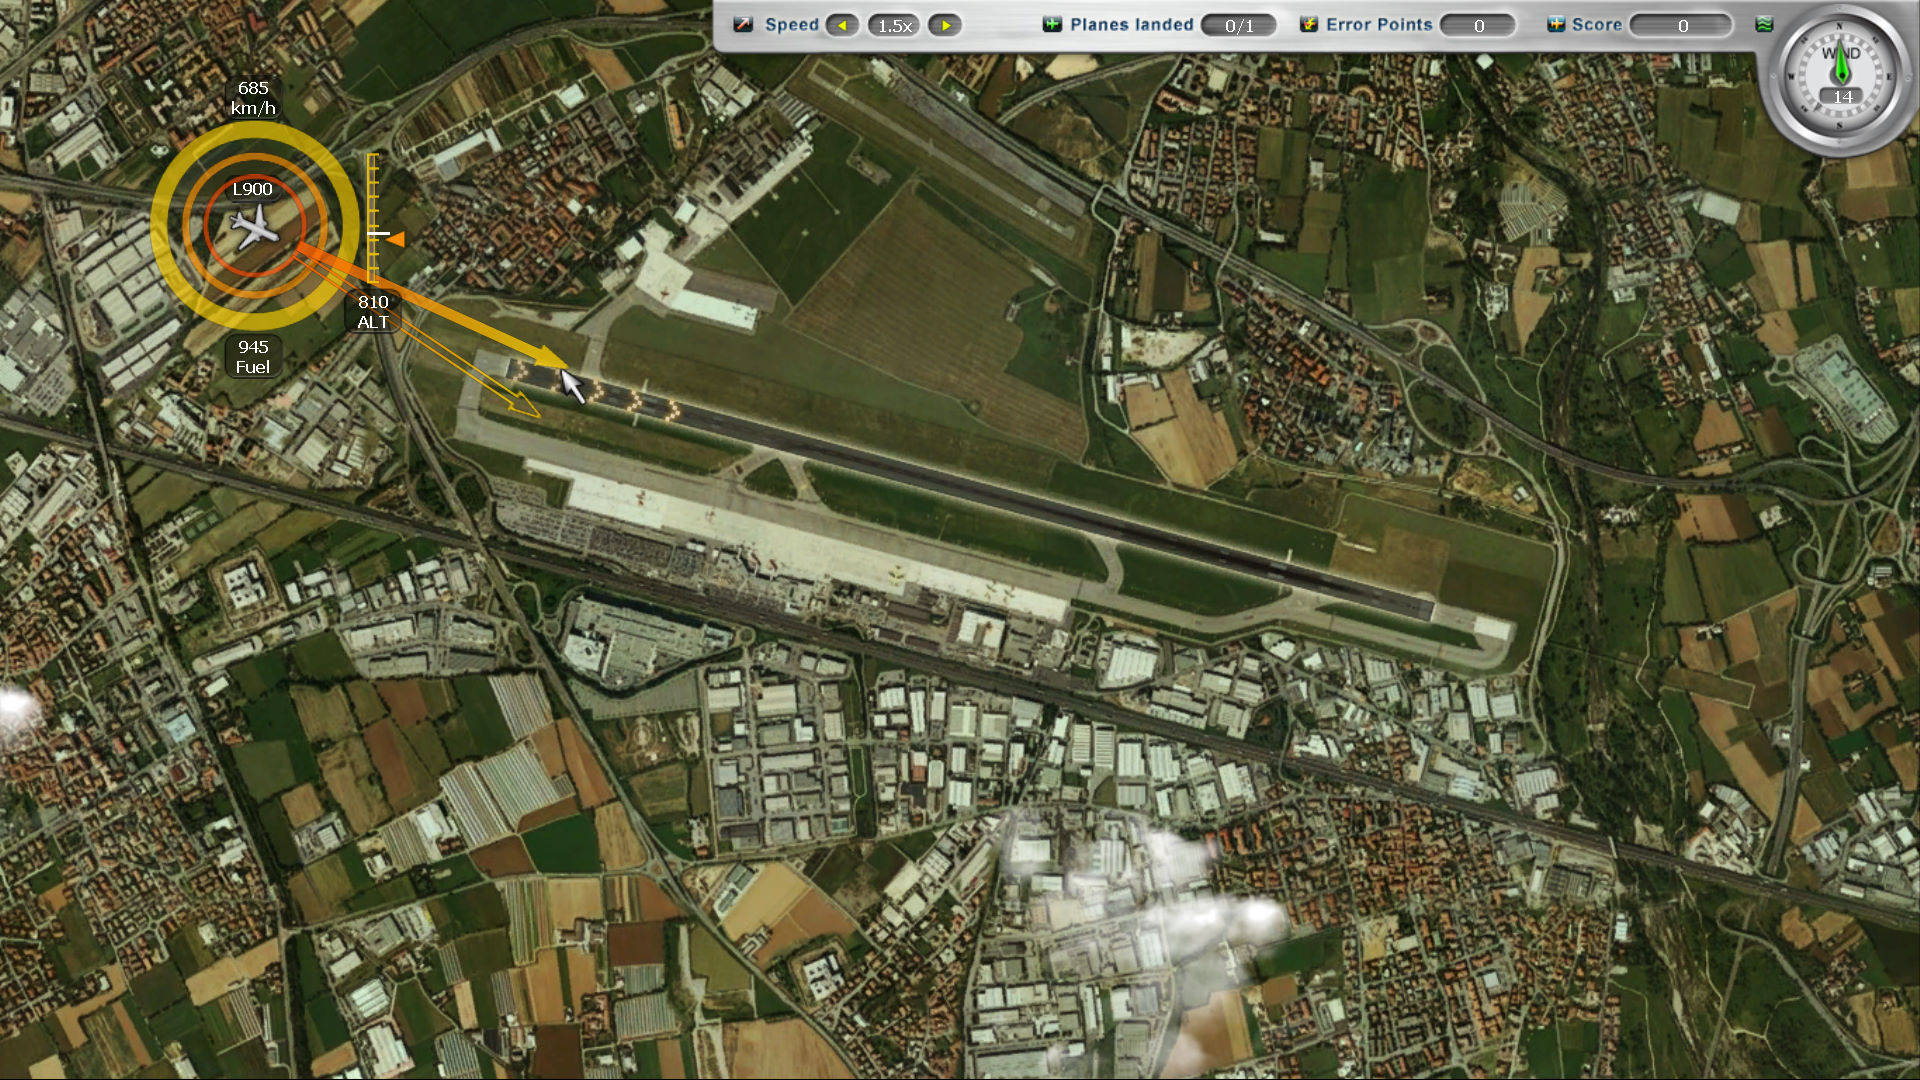Image resolution: width=1920 pixels, height=1080 pixels.
Task: Increase game speed with right arrow
Action: pos(945,25)
